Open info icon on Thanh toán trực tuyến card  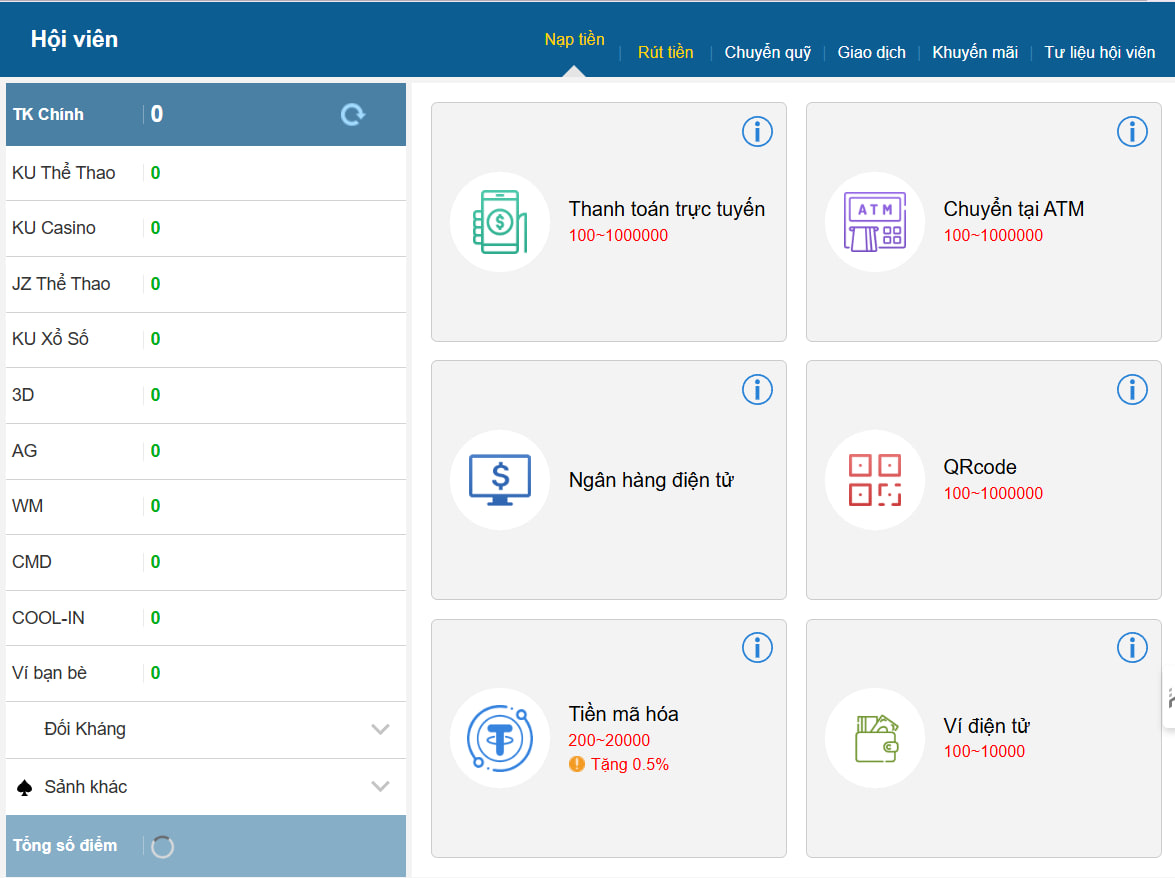tap(757, 131)
